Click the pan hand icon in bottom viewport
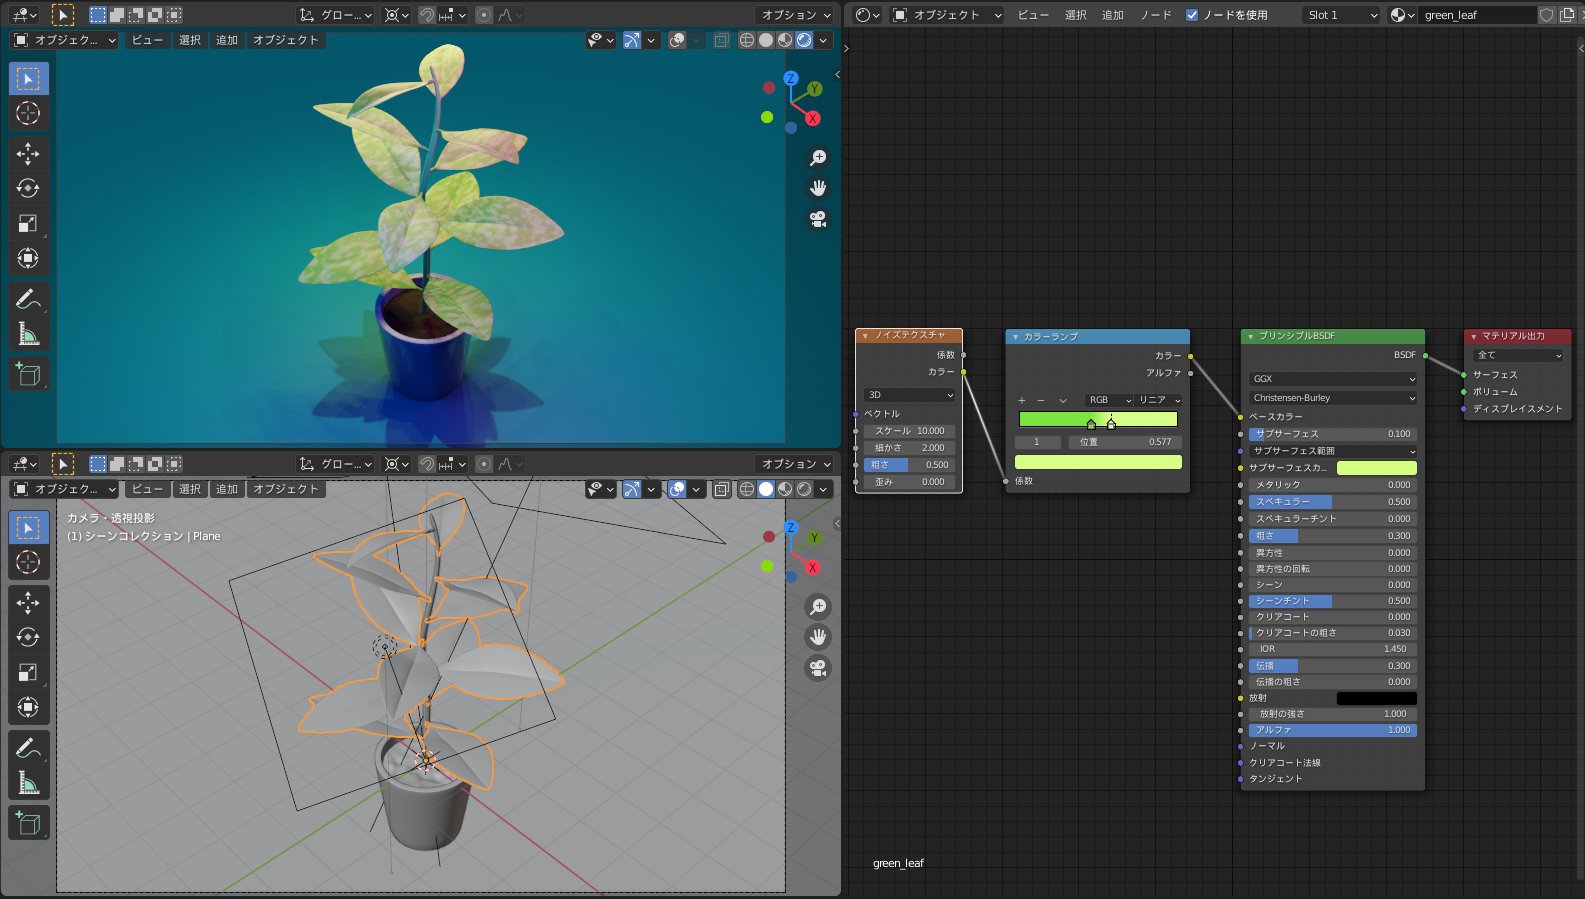The image size is (1585, 899). [818, 637]
